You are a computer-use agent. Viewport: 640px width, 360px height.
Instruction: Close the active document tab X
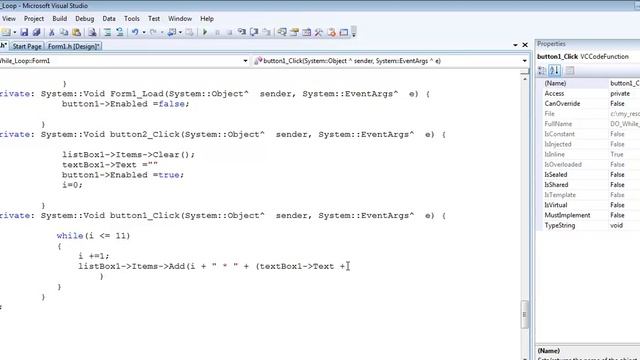pos(525,45)
